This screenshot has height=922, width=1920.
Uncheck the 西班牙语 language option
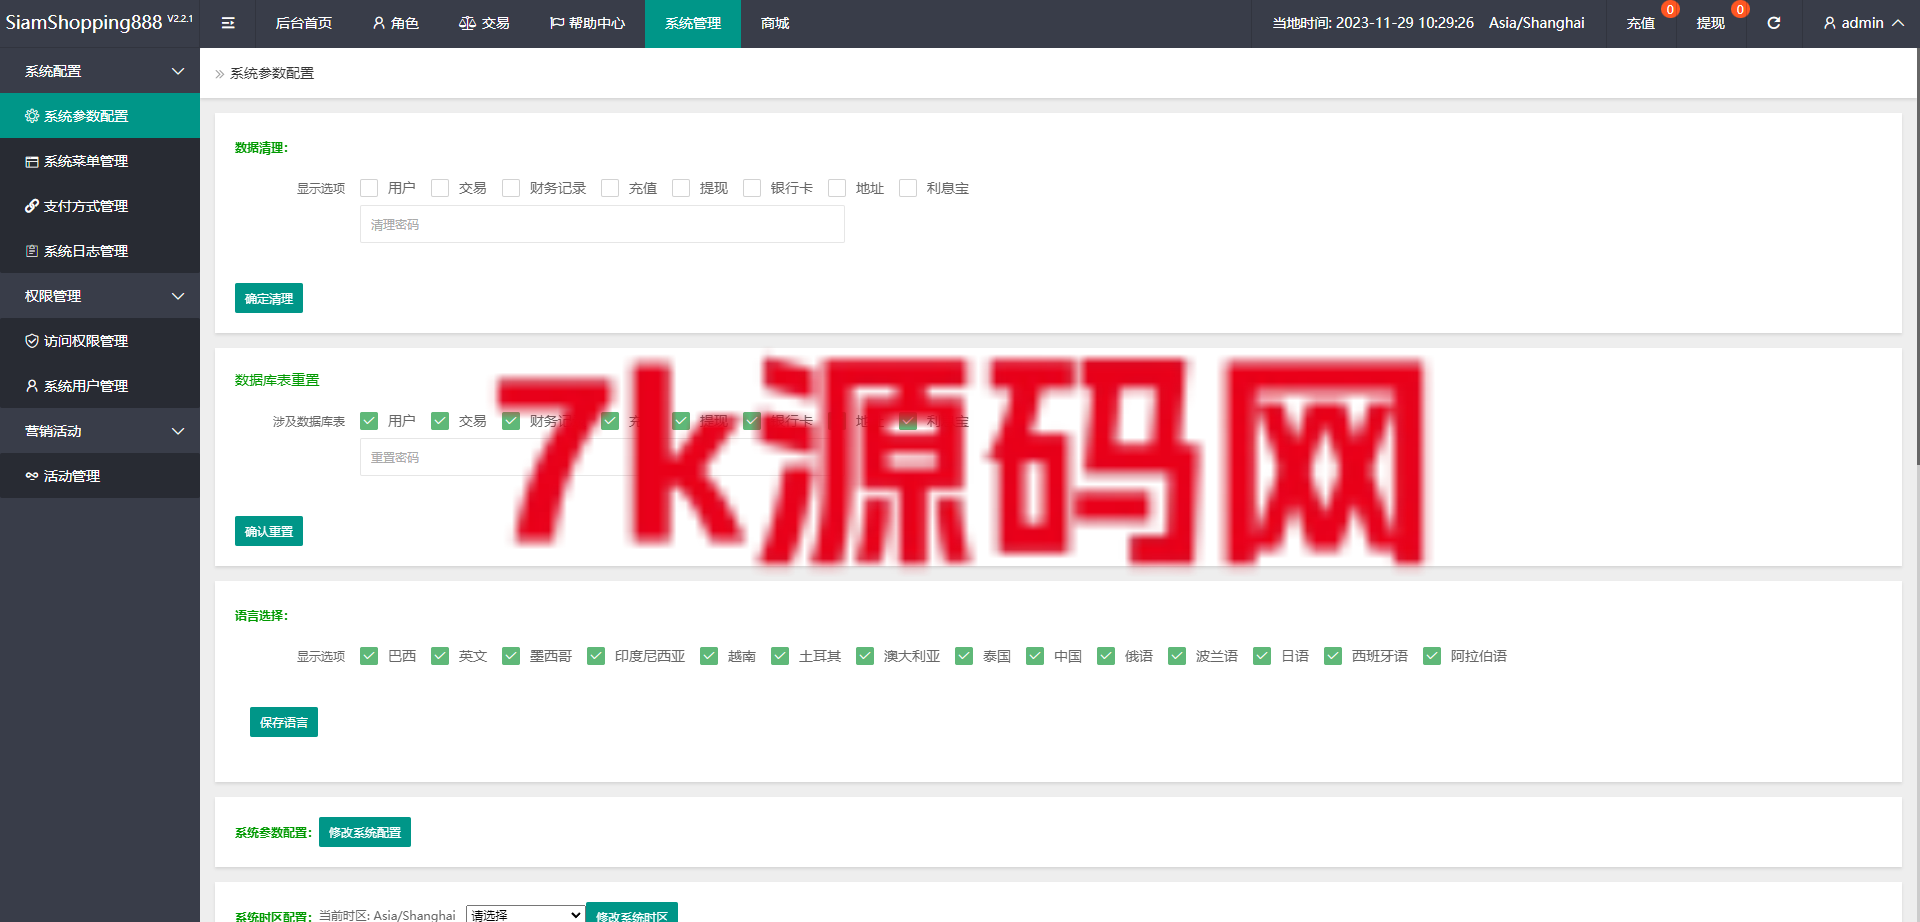click(1333, 656)
